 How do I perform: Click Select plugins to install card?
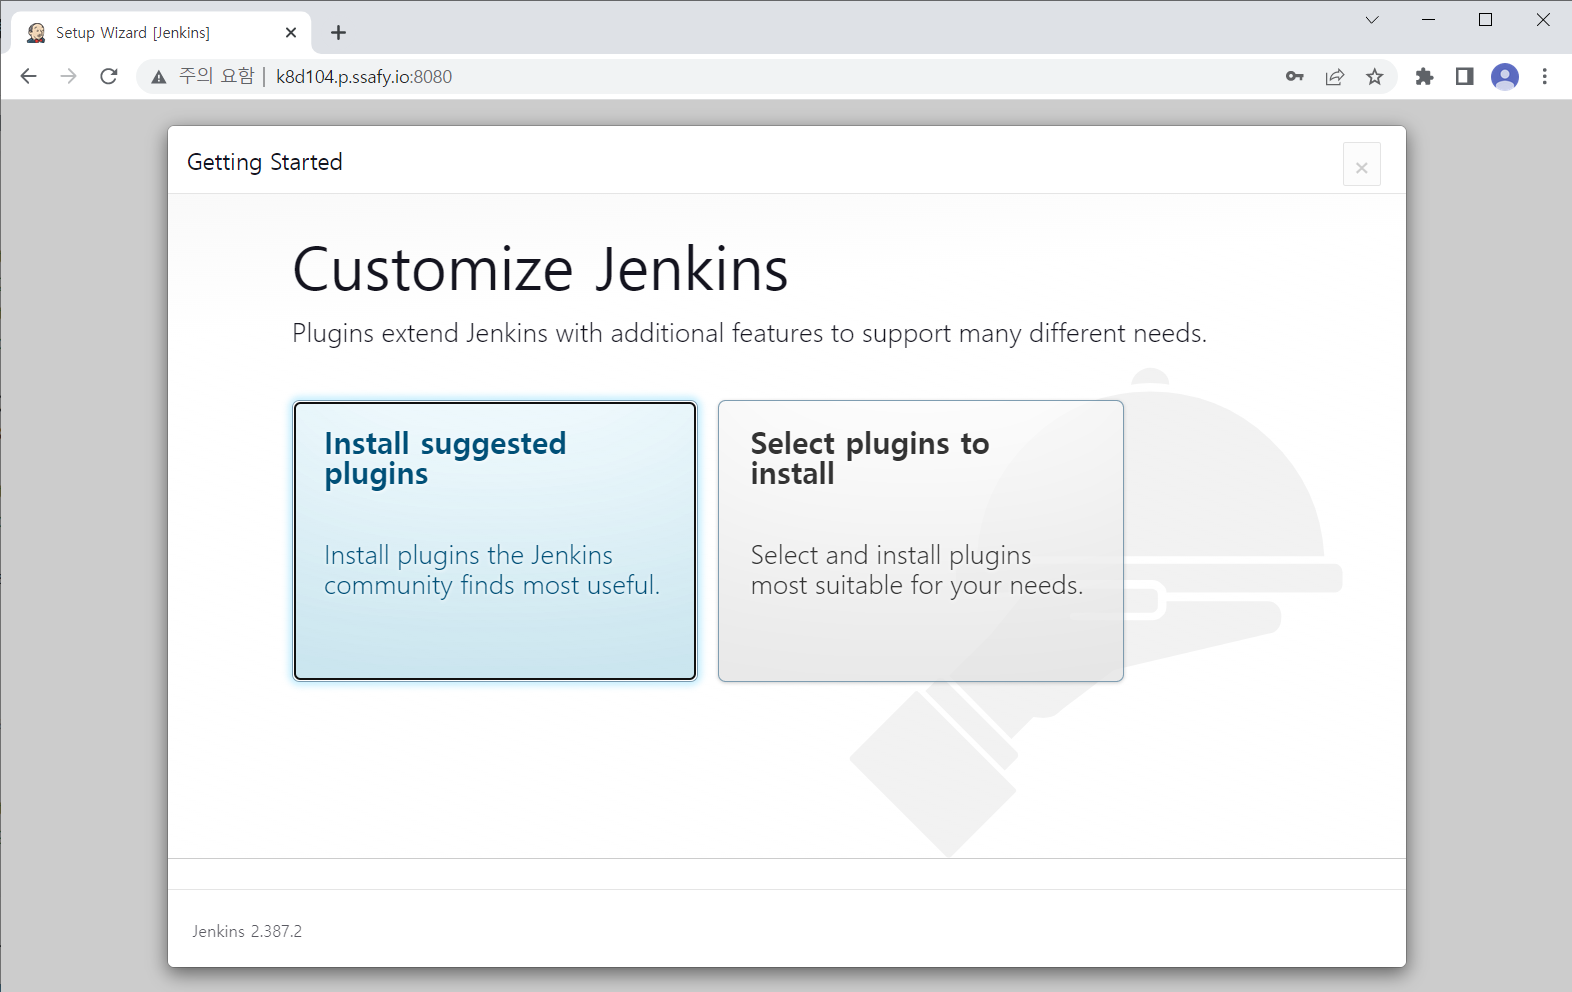(921, 541)
